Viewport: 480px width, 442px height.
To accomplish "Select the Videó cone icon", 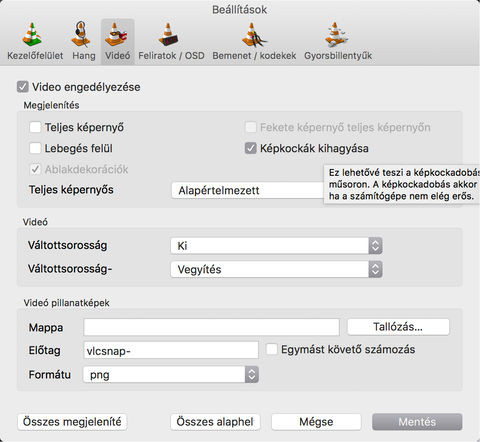I will [x=116, y=34].
